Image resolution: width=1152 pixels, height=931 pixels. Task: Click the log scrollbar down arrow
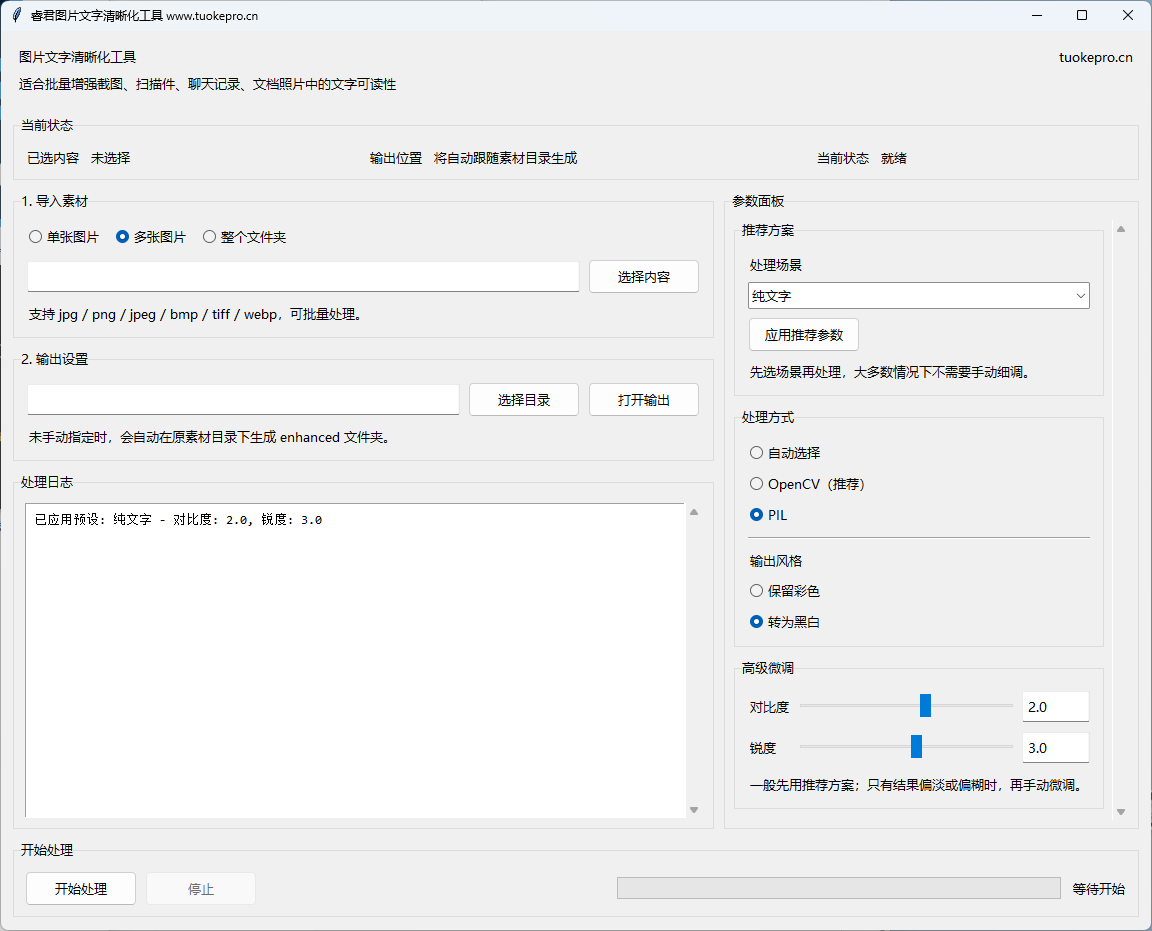coord(694,810)
